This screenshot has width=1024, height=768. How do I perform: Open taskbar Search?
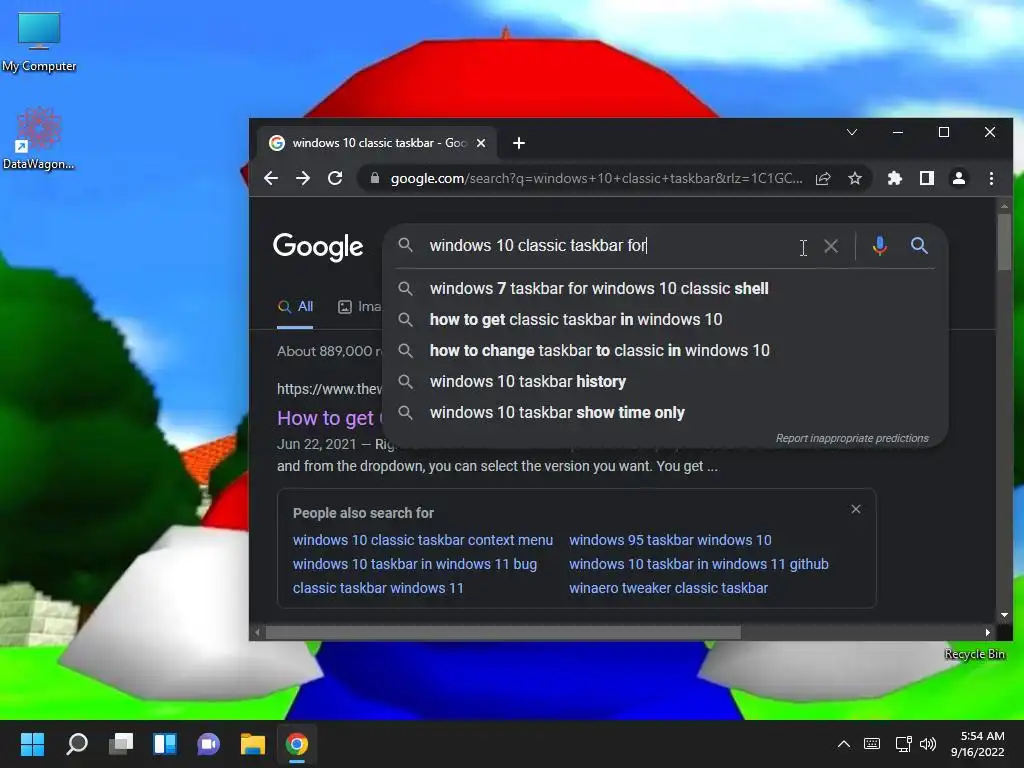coord(77,744)
